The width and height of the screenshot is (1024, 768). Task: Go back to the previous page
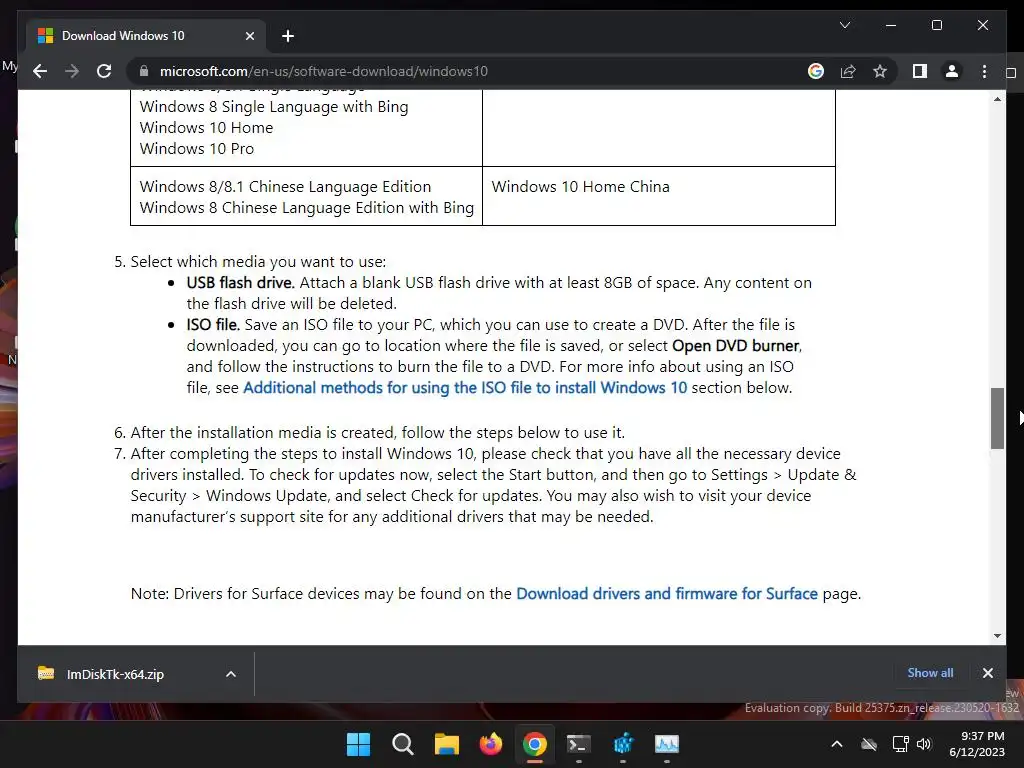[x=40, y=71]
